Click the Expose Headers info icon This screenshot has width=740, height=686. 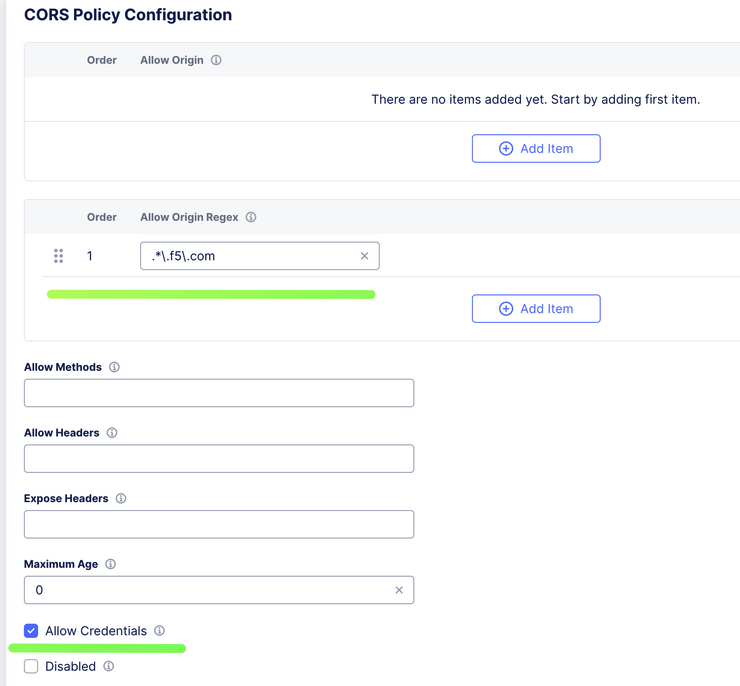pyautogui.click(x=121, y=498)
